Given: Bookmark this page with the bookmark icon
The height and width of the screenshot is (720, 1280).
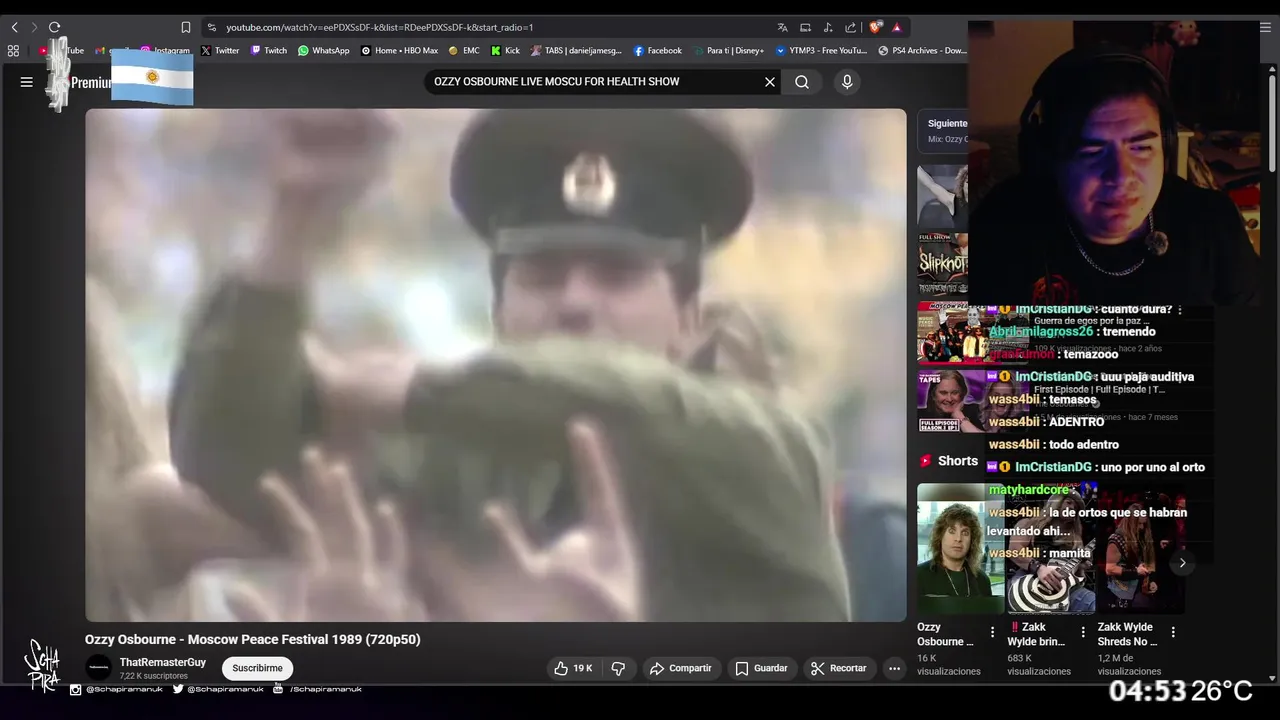Looking at the screenshot, I should pyautogui.click(x=185, y=27).
